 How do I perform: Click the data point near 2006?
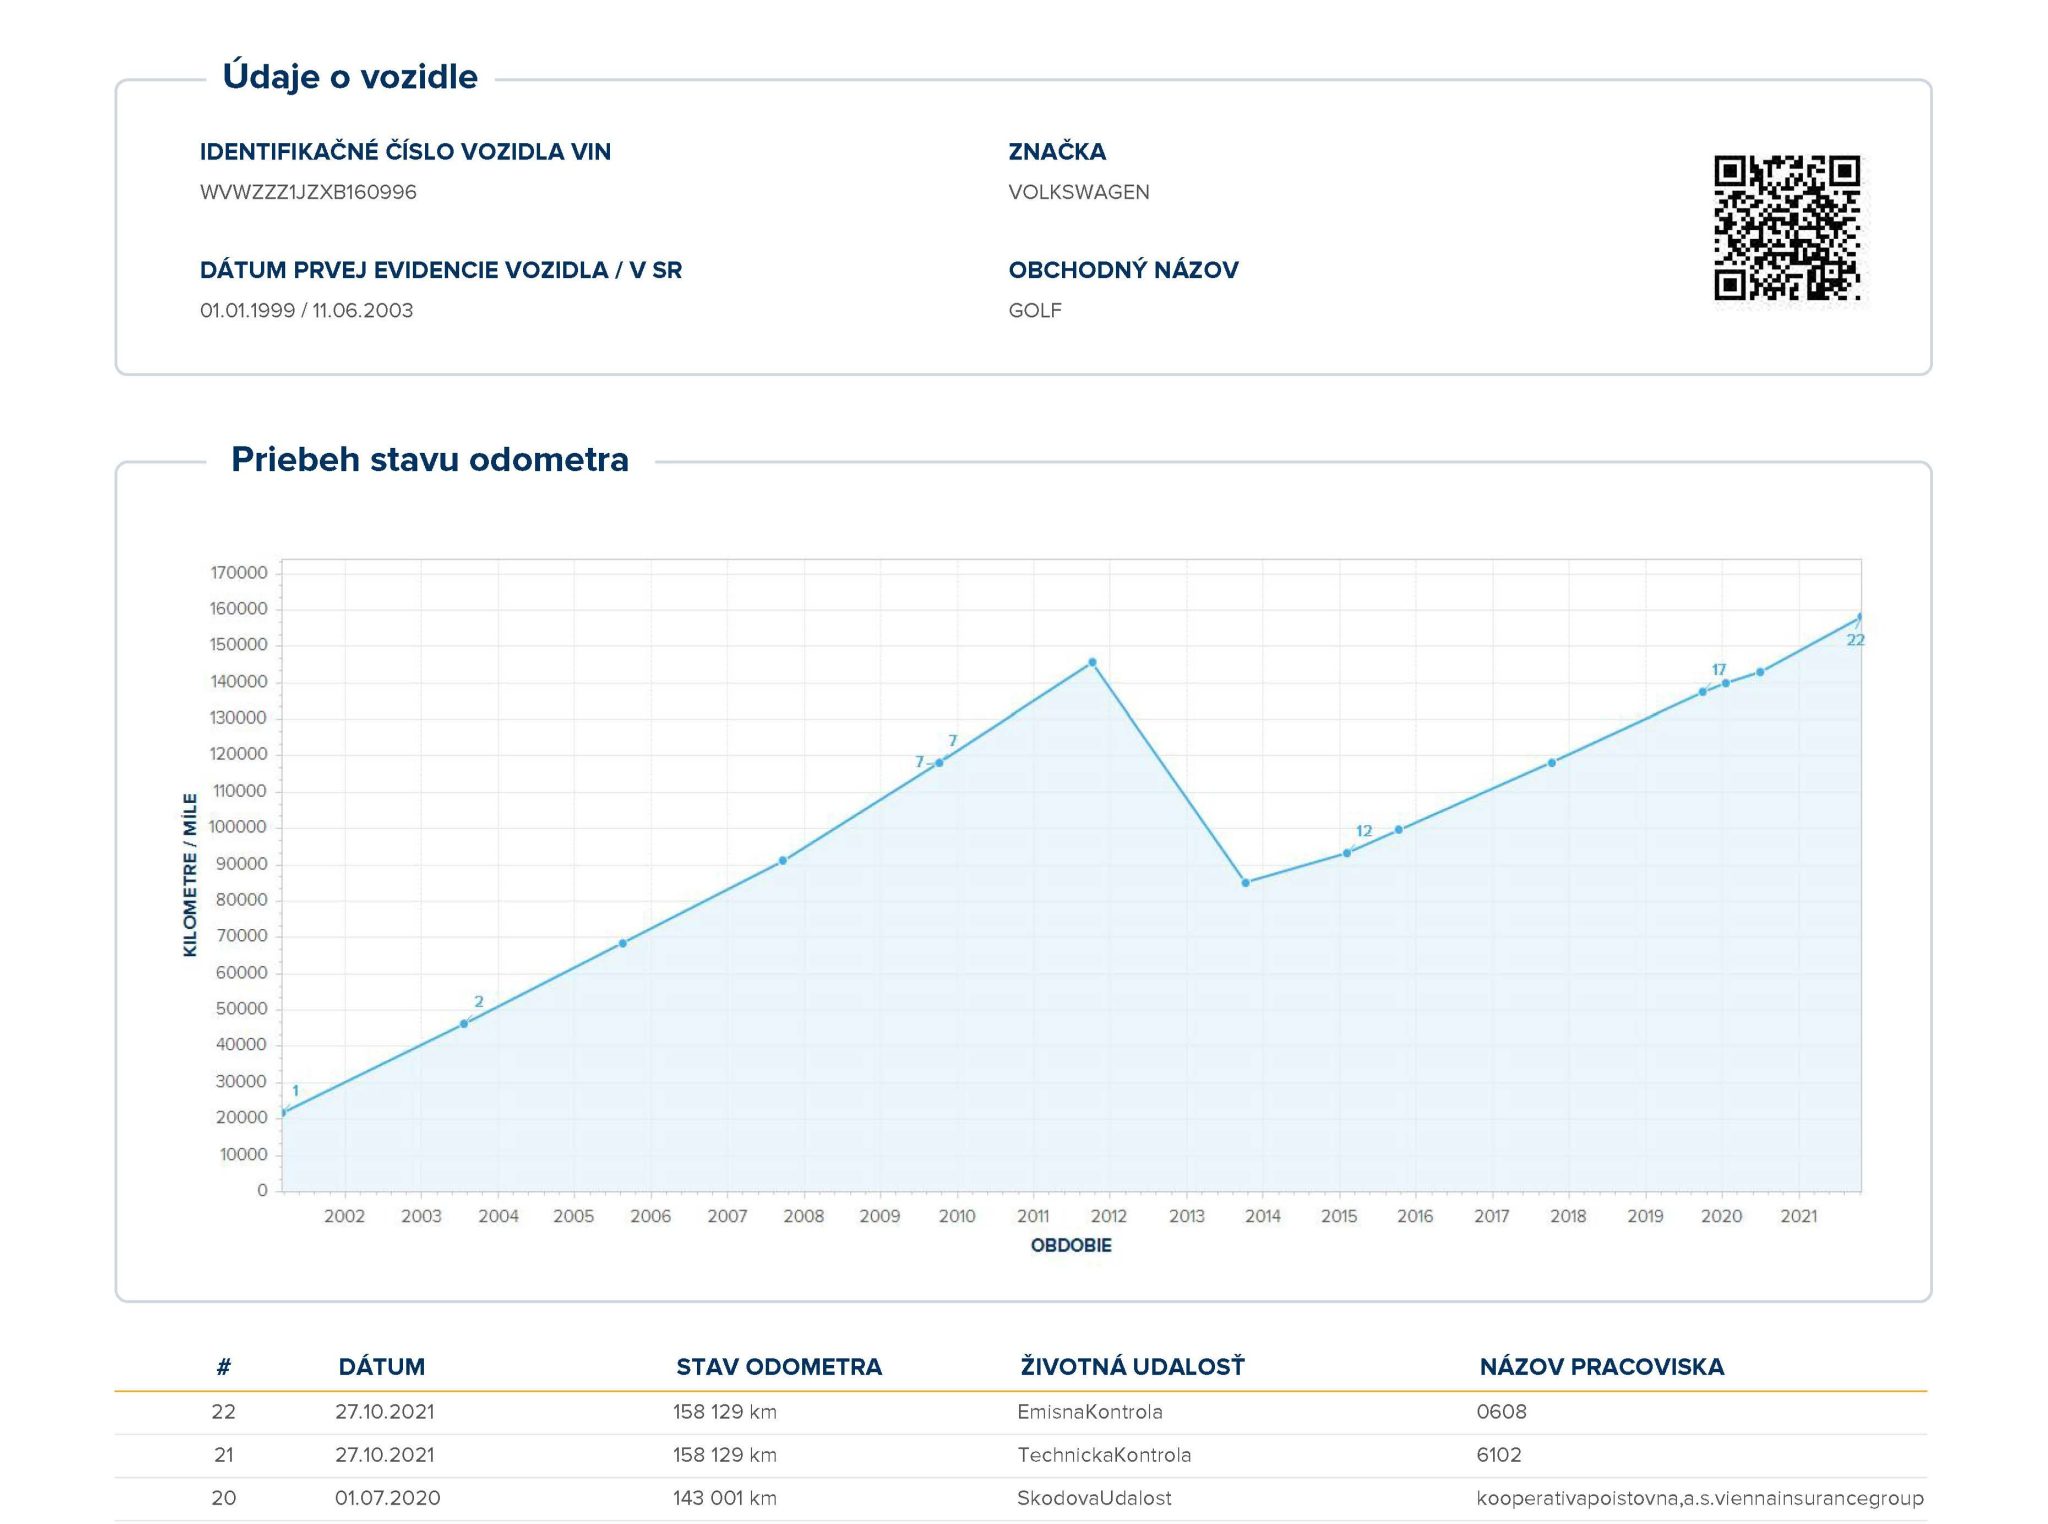click(622, 943)
